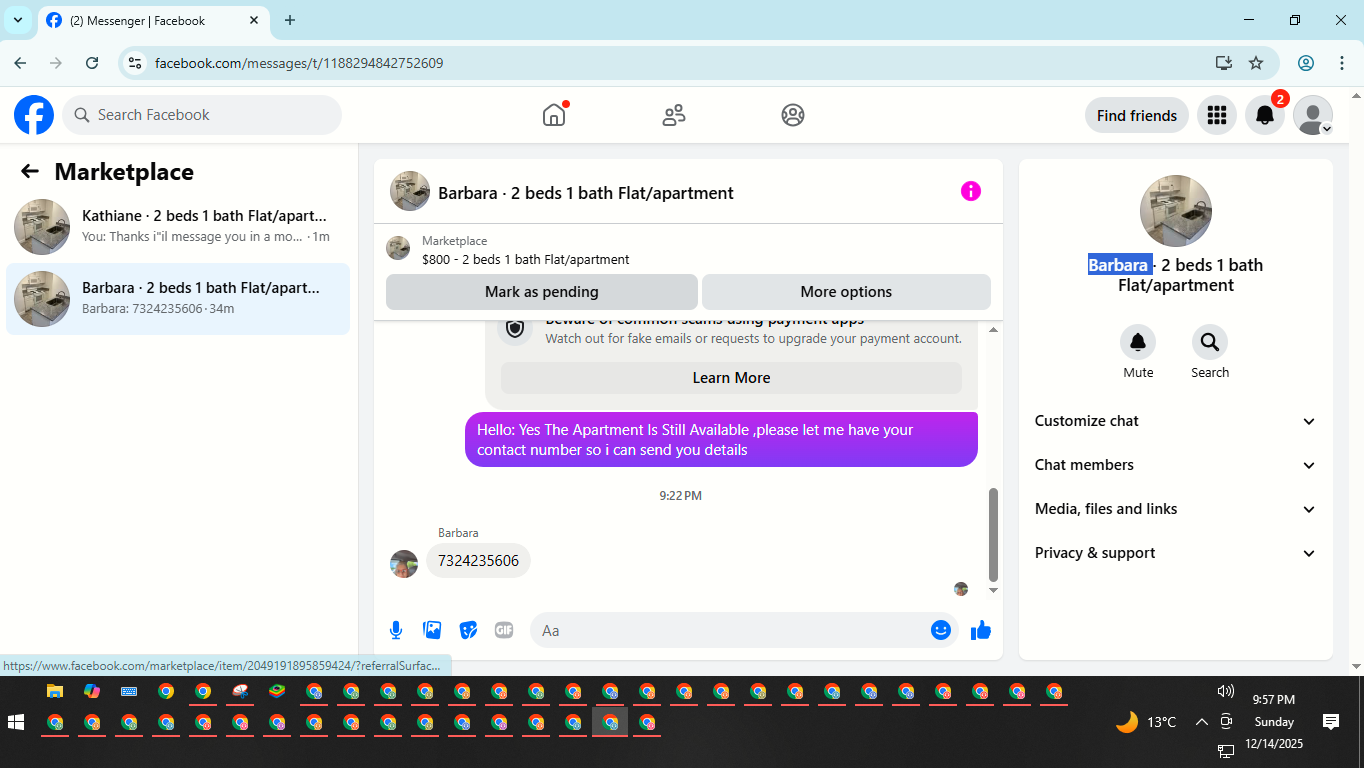Show hidden system tray icons
Image resolution: width=1364 pixels, height=768 pixels.
click(x=1201, y=722)
